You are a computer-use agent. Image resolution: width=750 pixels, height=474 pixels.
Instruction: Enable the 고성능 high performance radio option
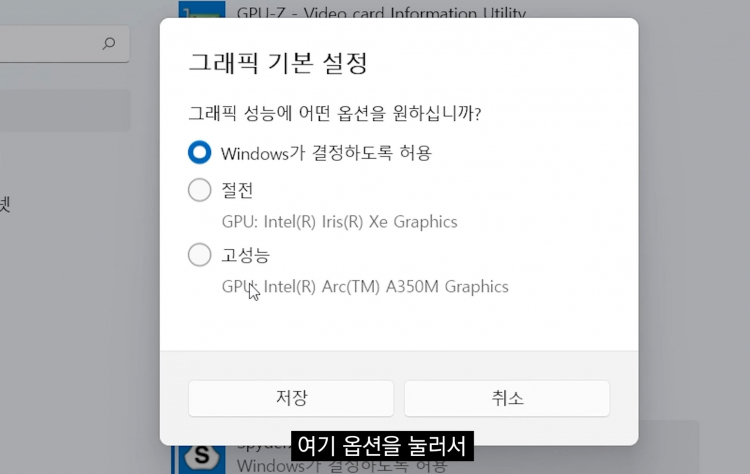coord(200,255)
